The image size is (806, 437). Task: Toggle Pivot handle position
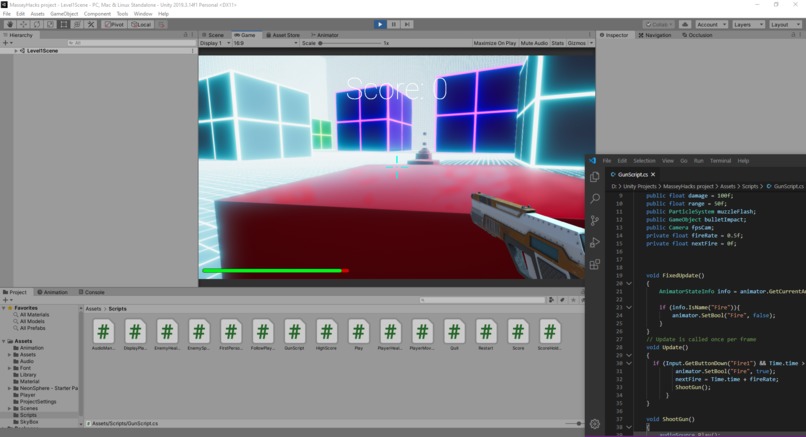click(x=114, y=24)
